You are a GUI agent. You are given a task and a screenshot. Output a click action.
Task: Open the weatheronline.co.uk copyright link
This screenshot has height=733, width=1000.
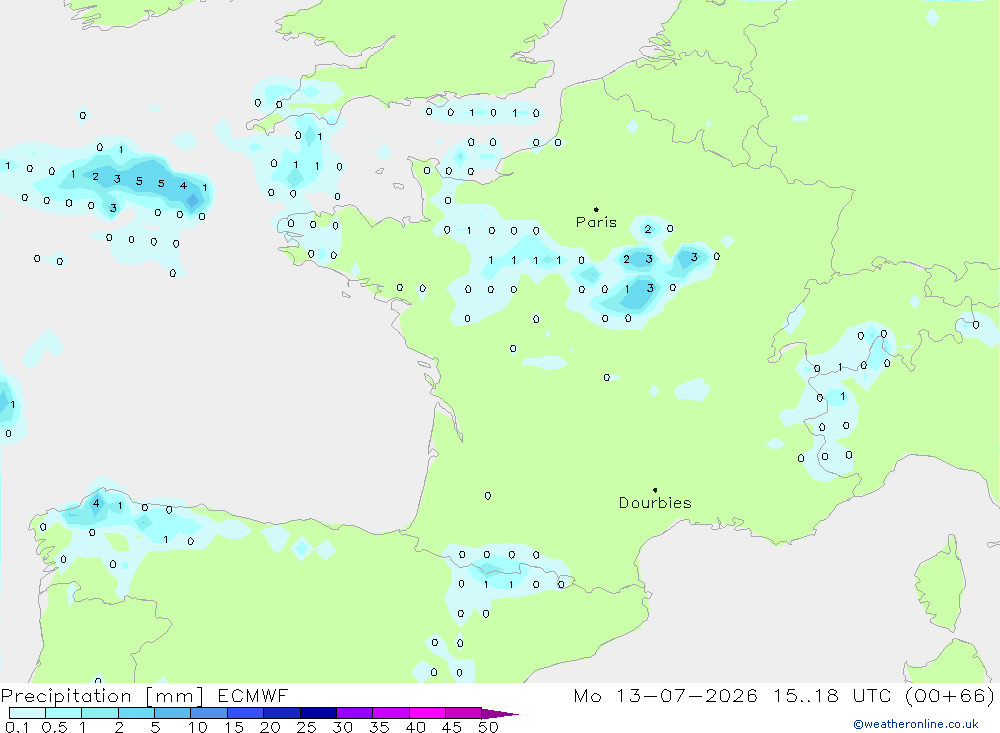click(x=916, y=724)
